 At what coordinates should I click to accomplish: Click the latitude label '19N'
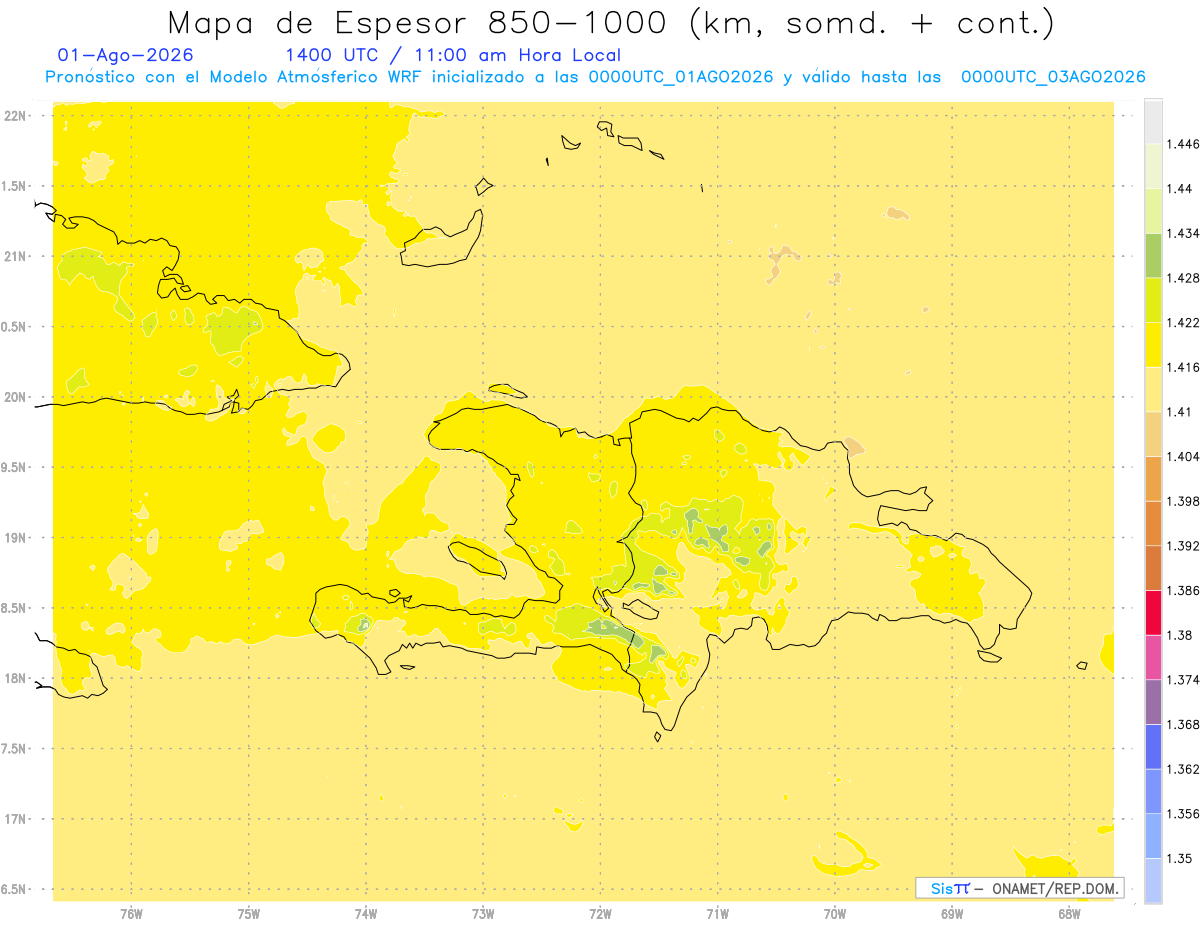(x=16, y=538)
